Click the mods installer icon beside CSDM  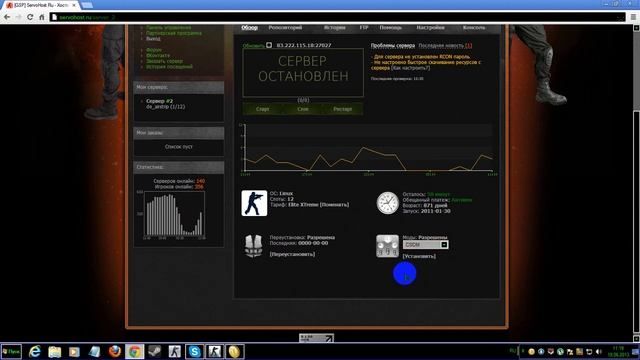click(387, 246)
